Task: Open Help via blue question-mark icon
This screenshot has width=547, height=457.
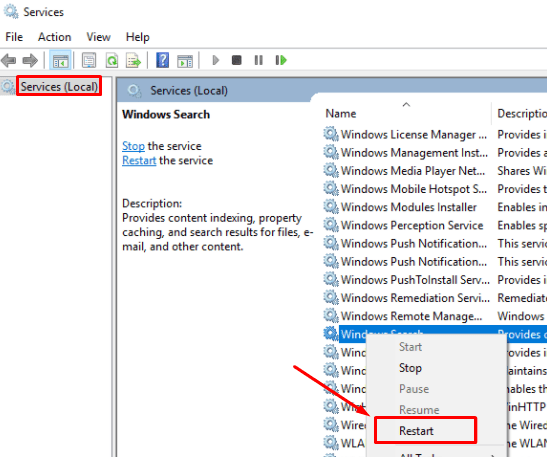Action: [x=163, y=60]
